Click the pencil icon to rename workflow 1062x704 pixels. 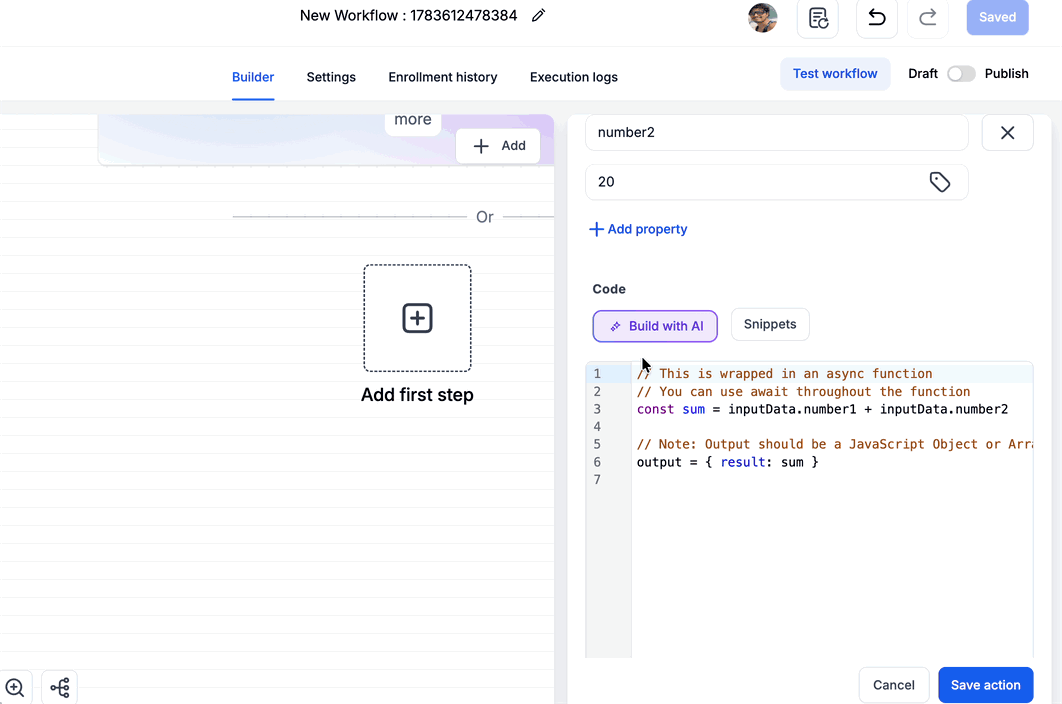click(538, 16)
